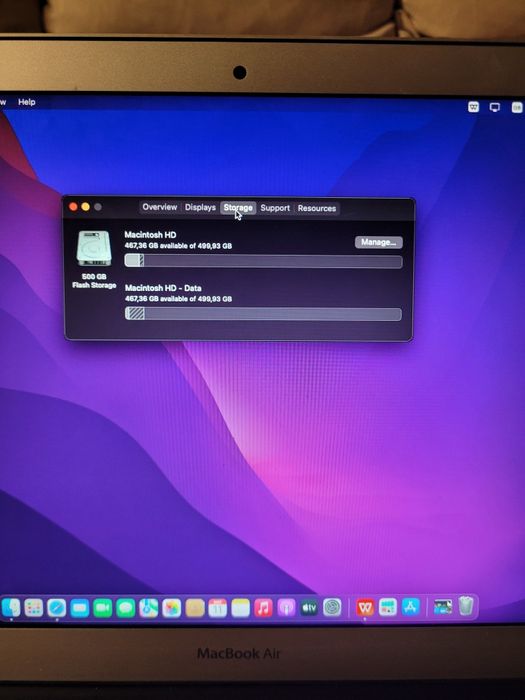Screen dimensions: 525x700
Task: Open the Help menu
Action: 27,102
